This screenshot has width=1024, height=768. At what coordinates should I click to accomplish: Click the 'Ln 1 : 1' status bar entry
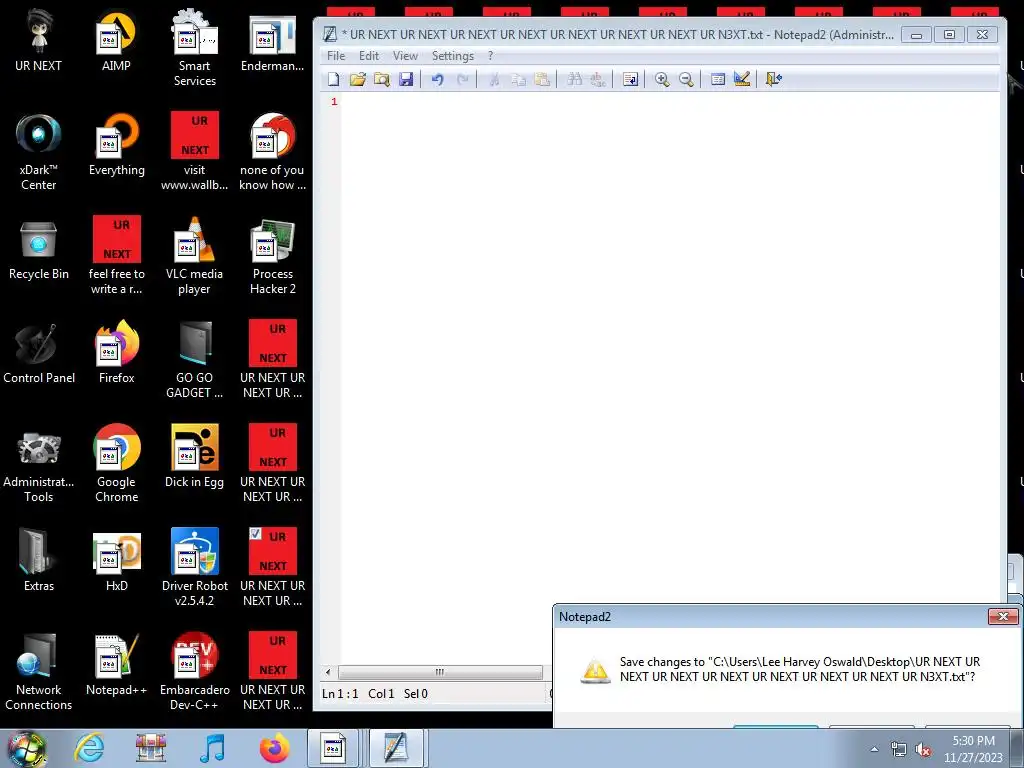(340, 694)
